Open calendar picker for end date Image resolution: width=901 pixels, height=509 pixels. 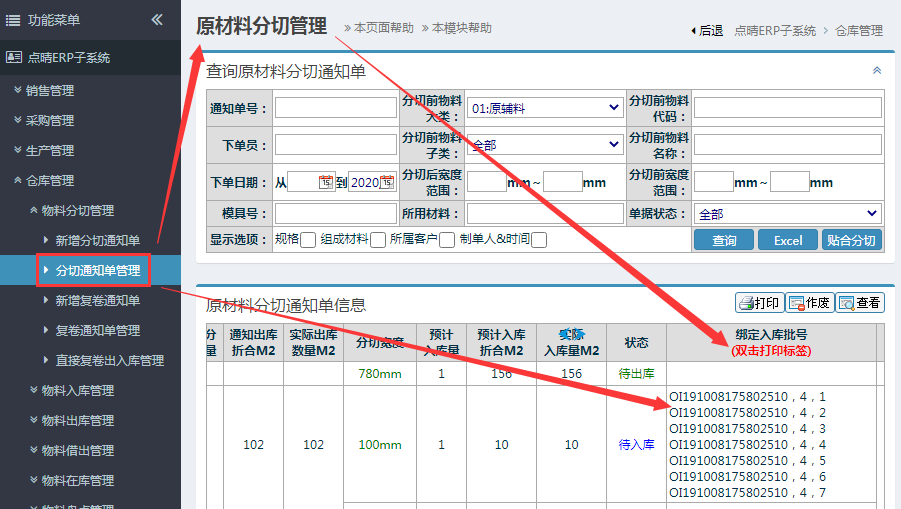click(x=387, y=183)
